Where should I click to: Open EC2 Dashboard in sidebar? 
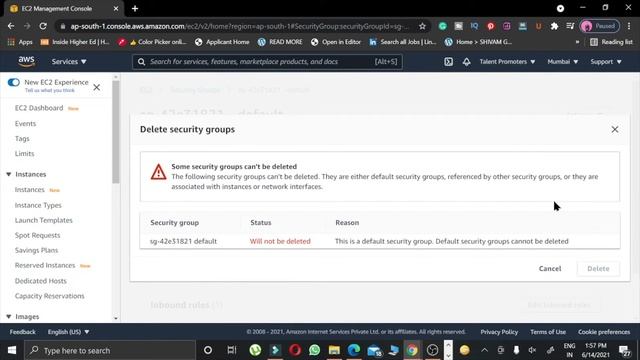[x=39, y=108]
